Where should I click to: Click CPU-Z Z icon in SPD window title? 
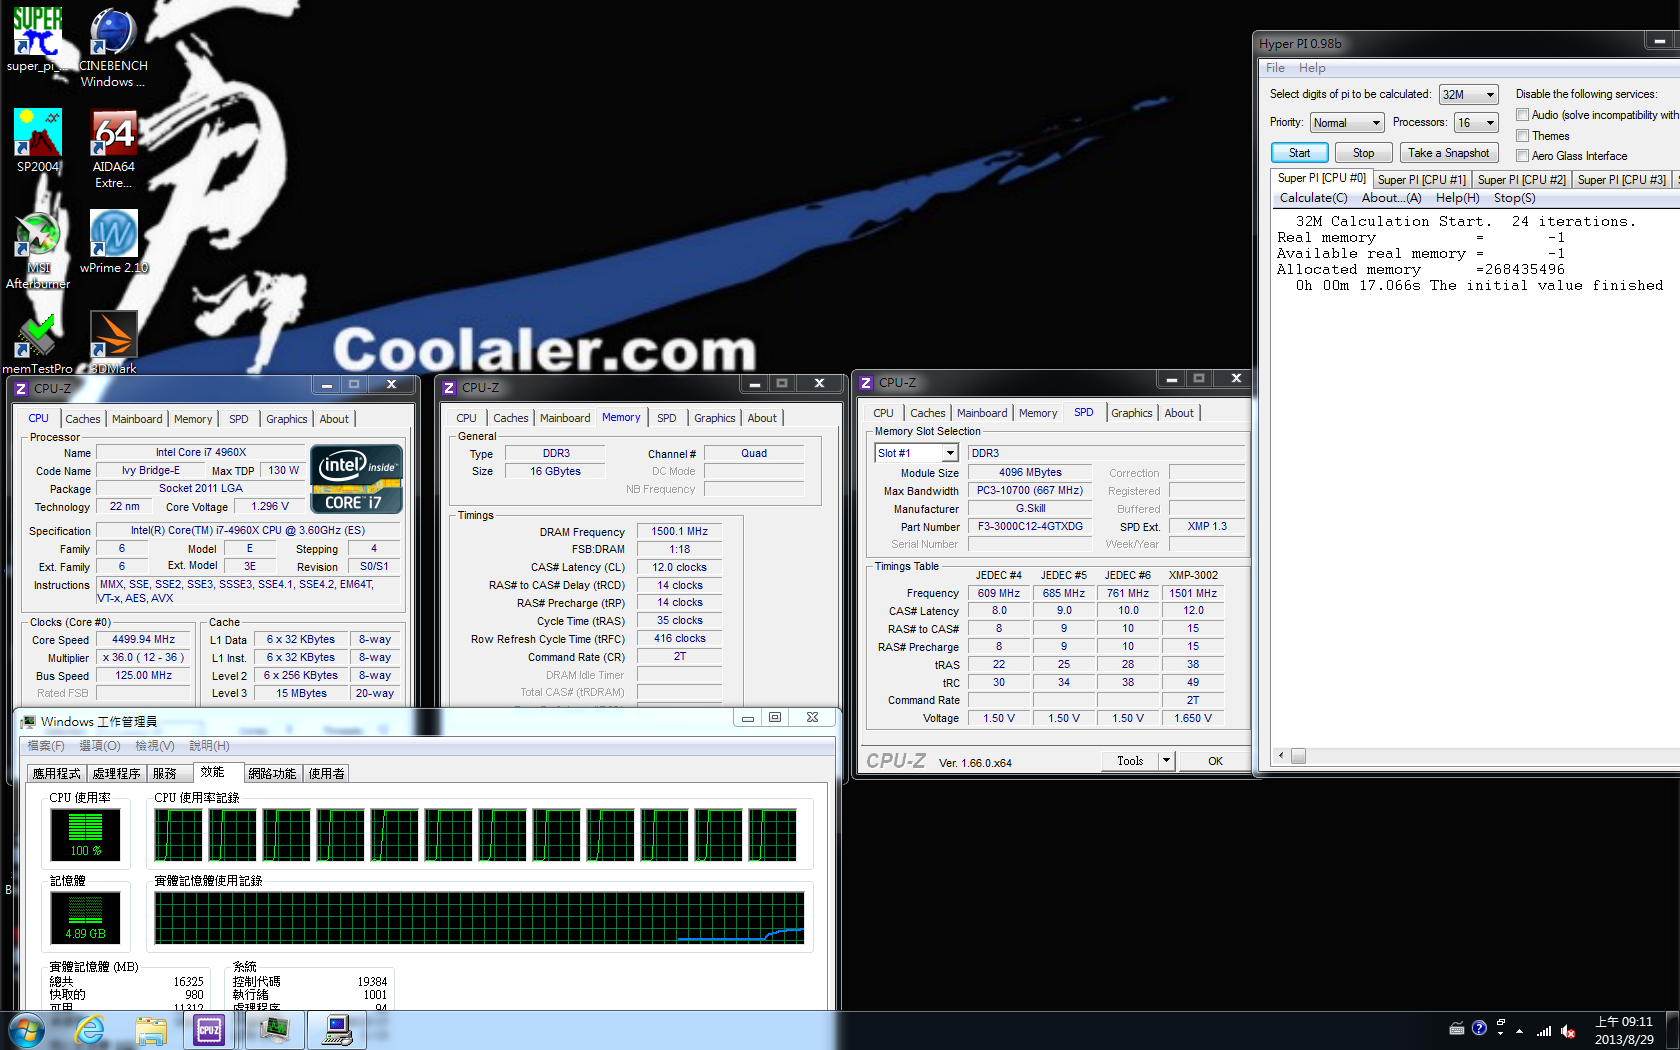866,383
